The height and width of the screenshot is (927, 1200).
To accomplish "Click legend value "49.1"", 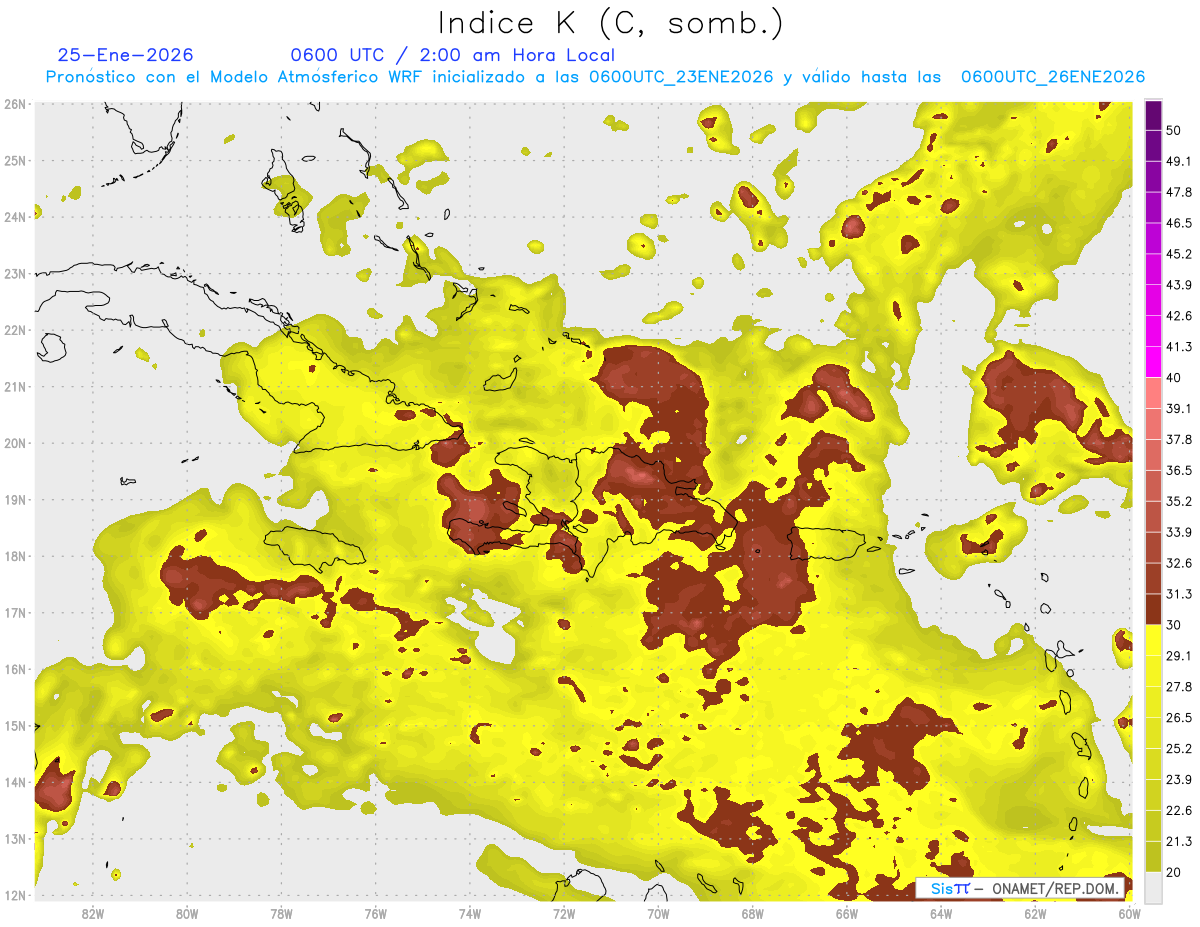I will click(1179, 161).
